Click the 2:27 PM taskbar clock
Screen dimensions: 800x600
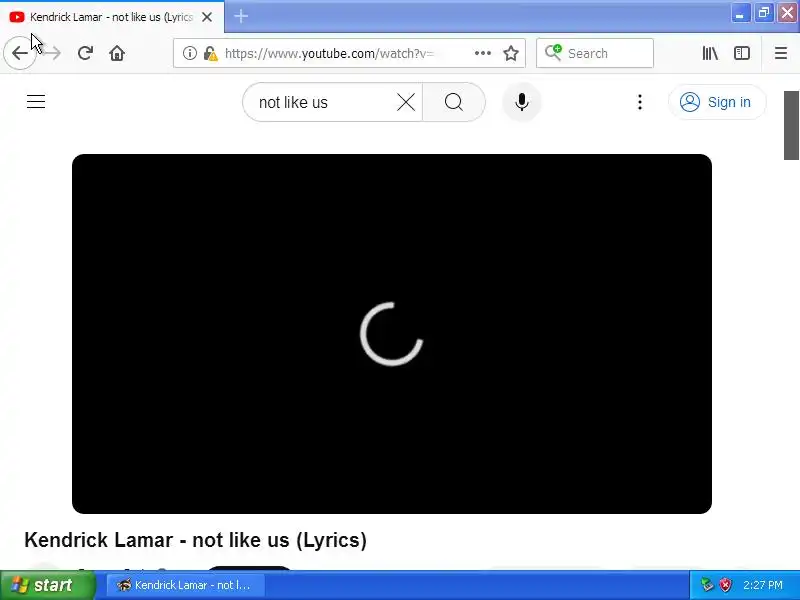click(763, 585)
